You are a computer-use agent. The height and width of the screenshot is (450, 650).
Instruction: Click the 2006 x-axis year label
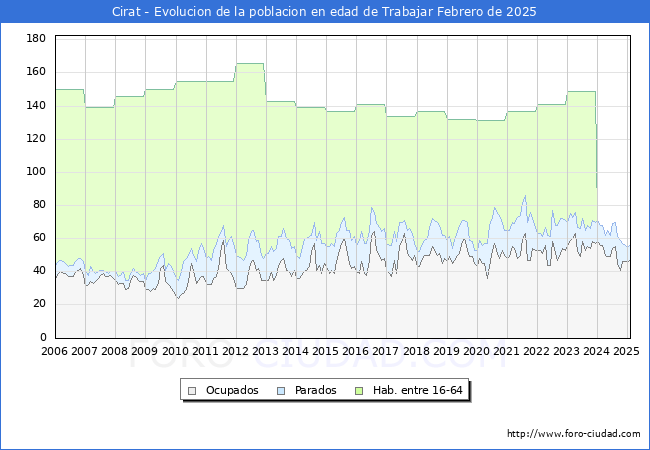[x=54, y=351]
